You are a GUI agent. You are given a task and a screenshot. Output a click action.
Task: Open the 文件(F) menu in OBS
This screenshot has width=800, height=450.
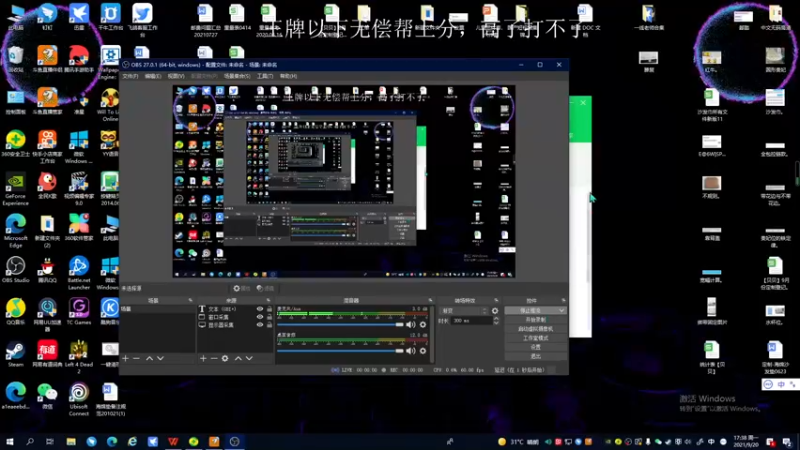[x=130, y=76]
